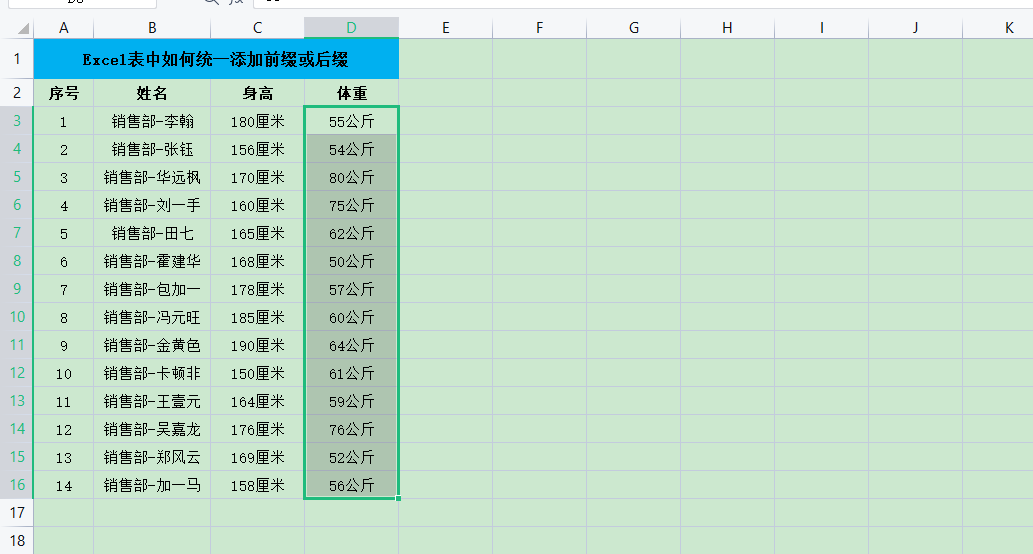Select row 16 header
The image size is (1033, 554).
[x=16, y=485]
